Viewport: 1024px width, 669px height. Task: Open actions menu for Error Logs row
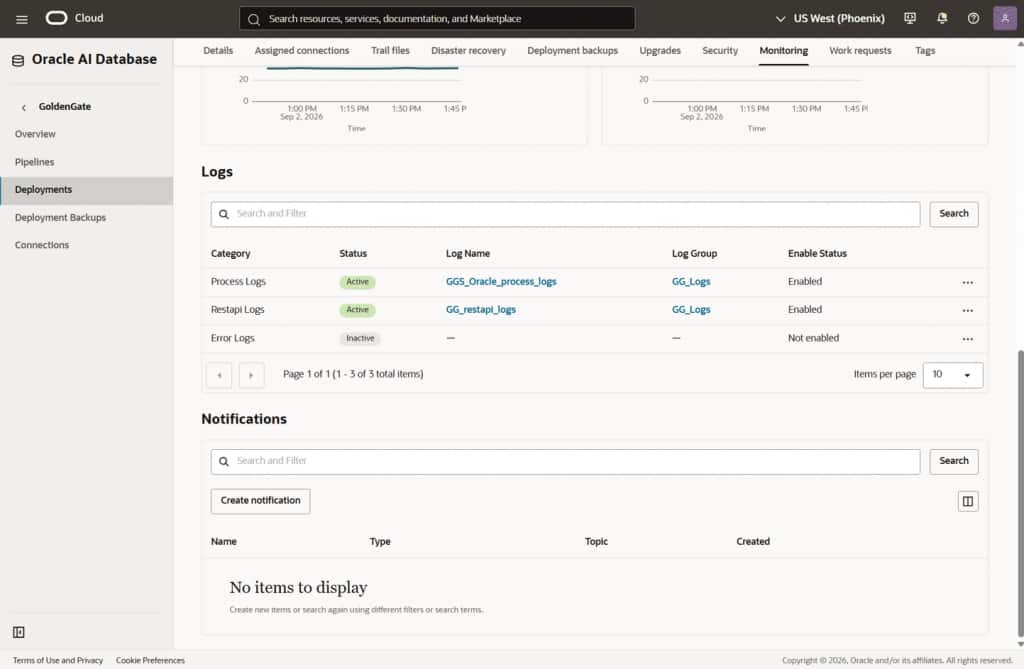coord(967,339)
